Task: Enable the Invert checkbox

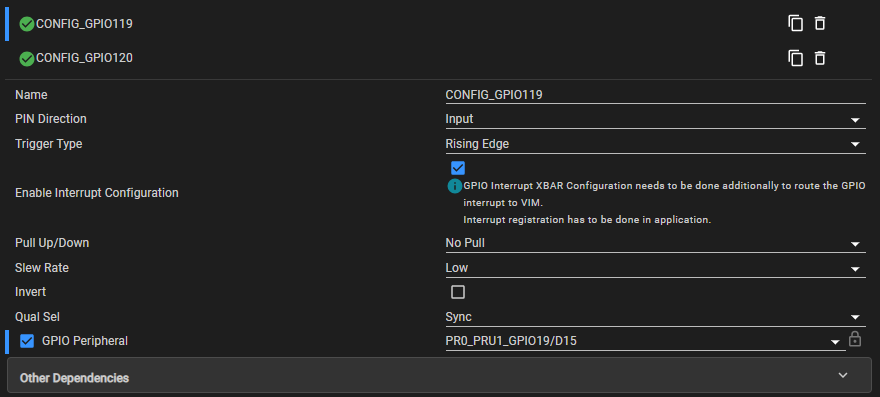Action: (x=458, y=292)
